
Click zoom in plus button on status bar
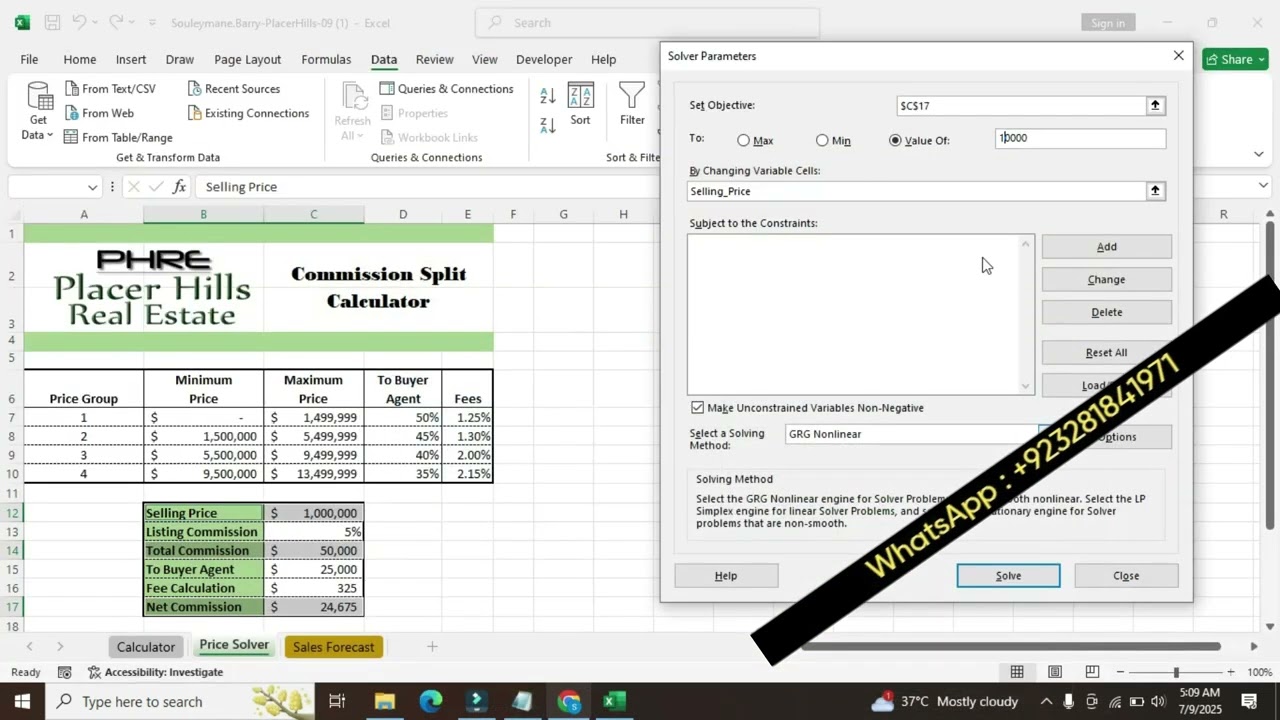coord(1230,672)
